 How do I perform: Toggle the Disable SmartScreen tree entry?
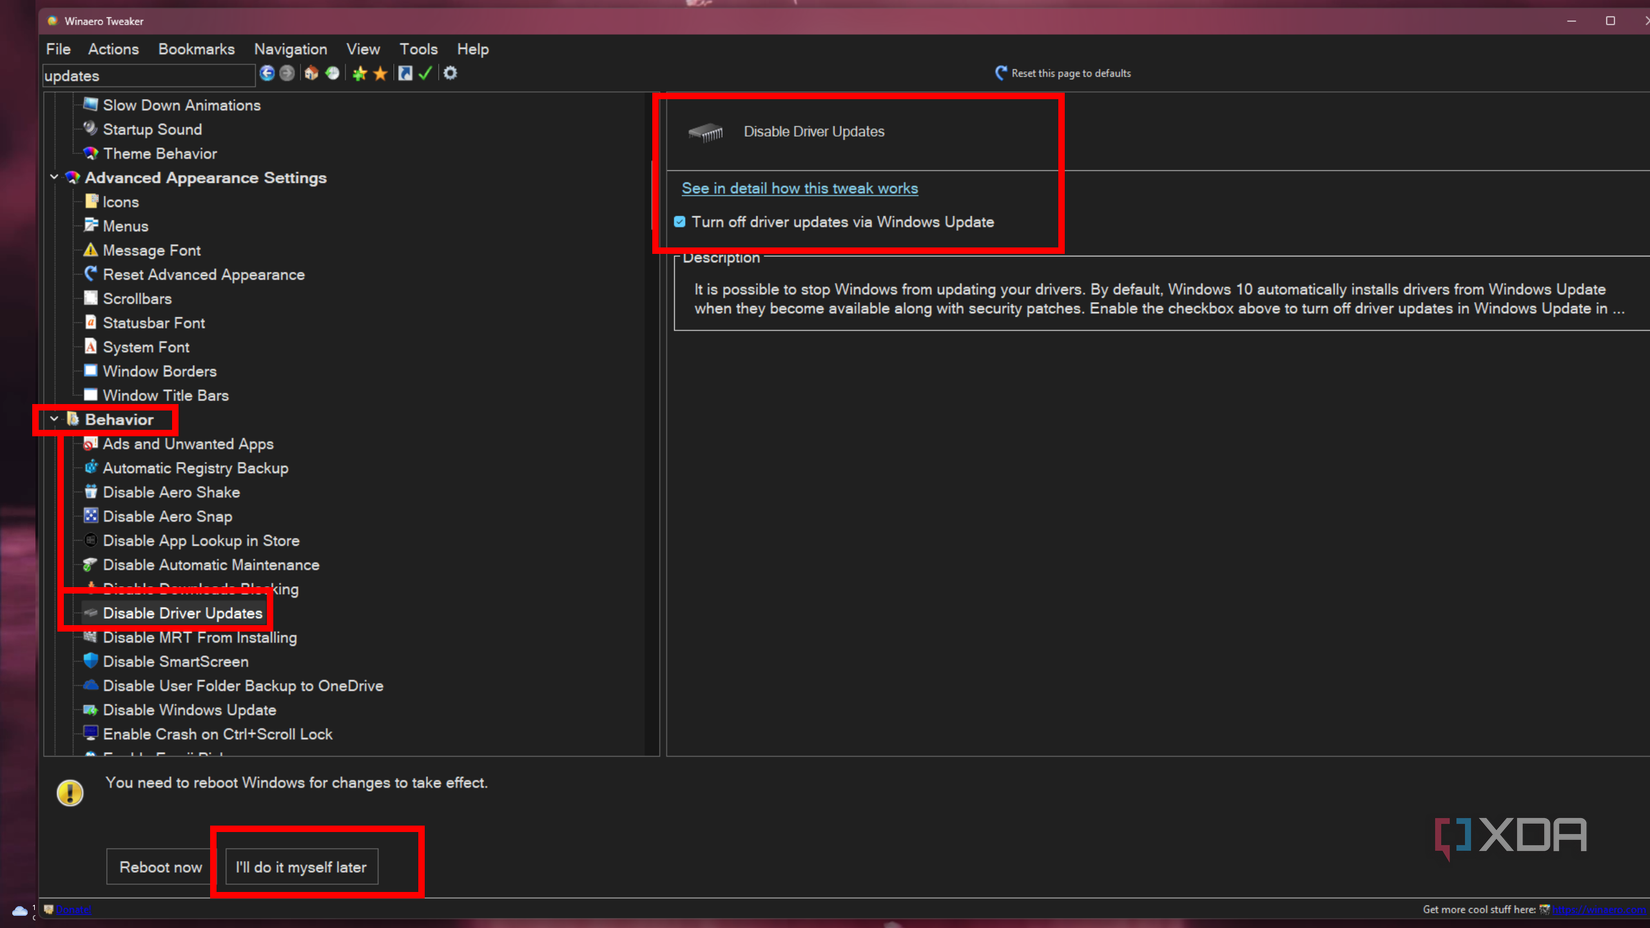[175, 661]
